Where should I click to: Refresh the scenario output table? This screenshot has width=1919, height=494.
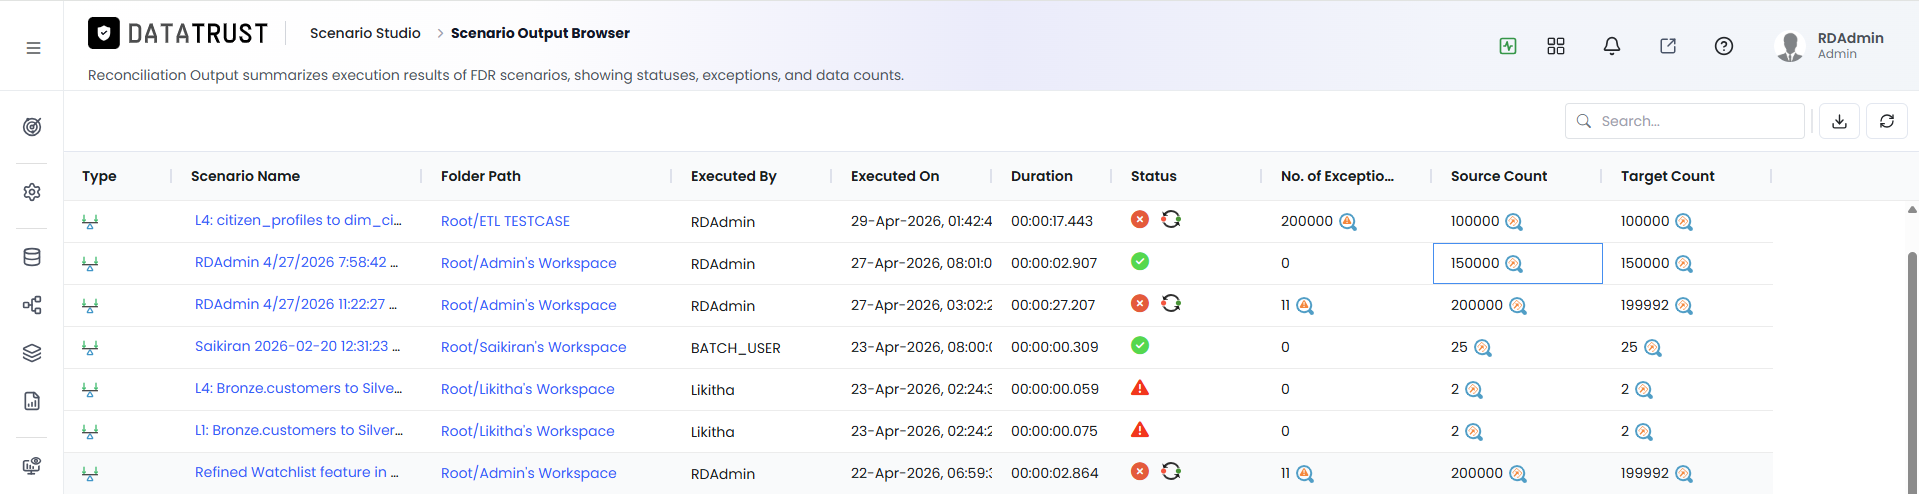[x=1887, y=121]
